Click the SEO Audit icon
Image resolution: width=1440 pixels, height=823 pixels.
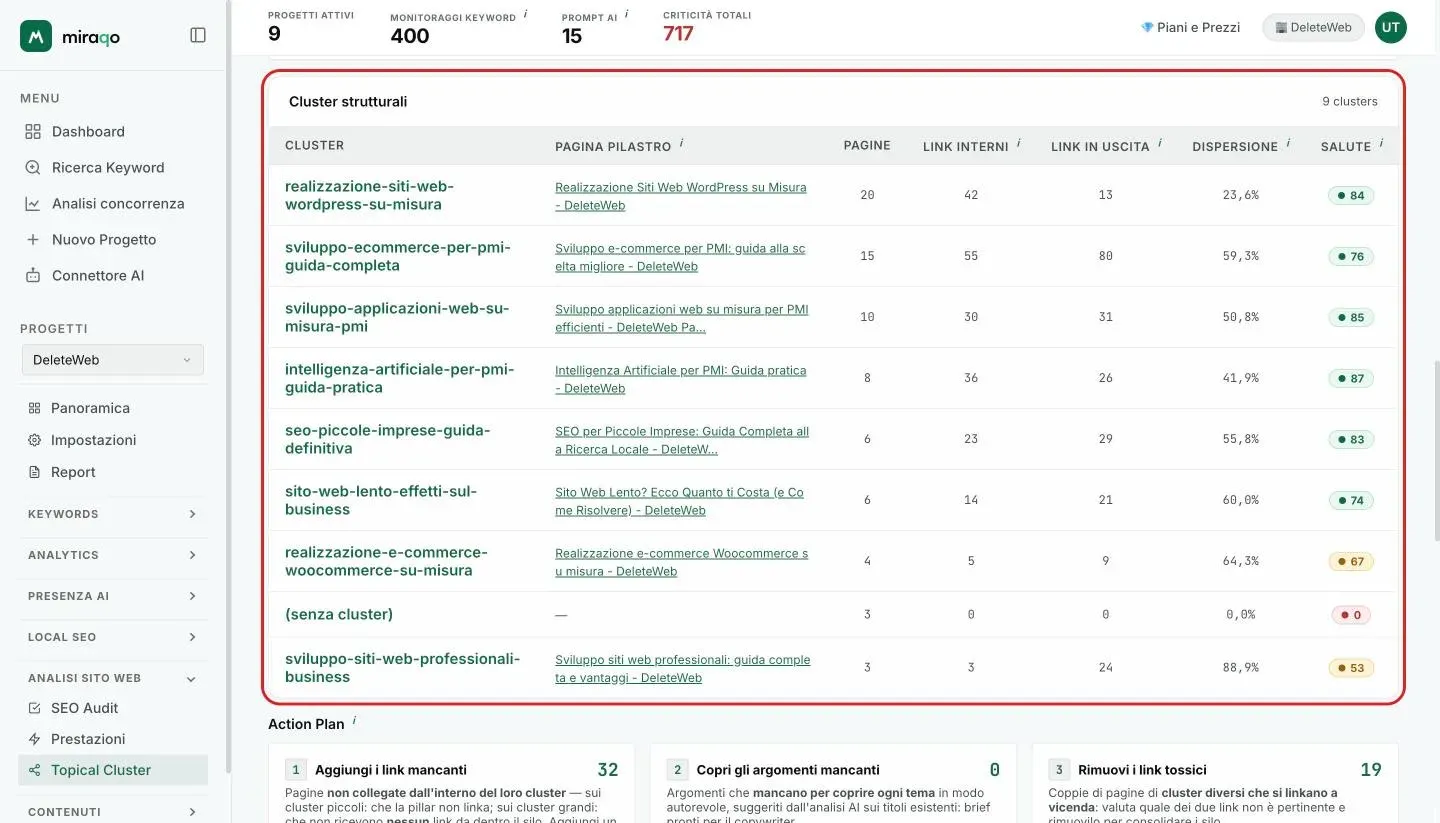34,708
